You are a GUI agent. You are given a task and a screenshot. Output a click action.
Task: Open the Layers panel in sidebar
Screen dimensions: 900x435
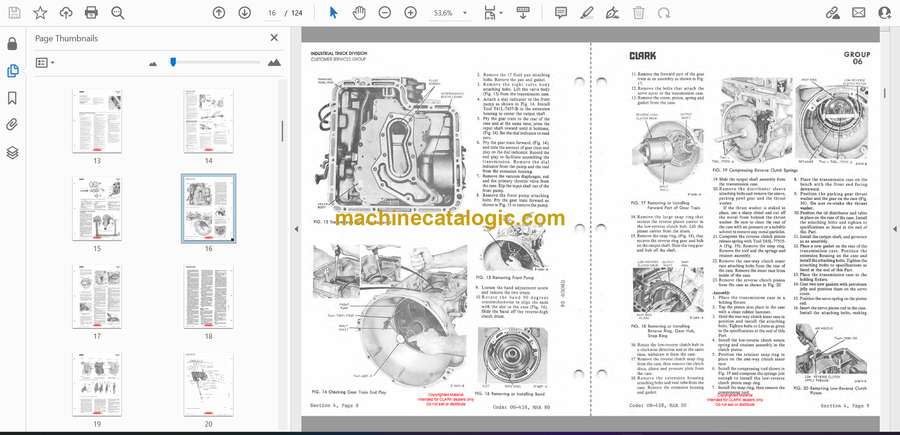tap(12, 152)
